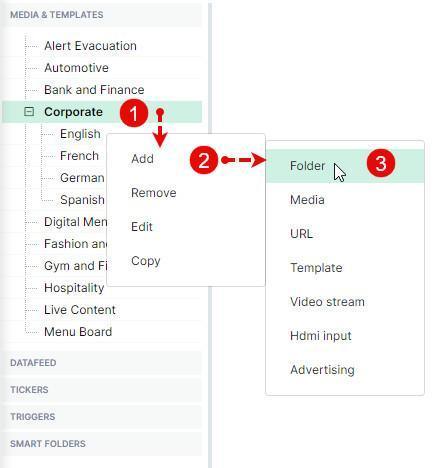Select Edit from the context menu
The image size is (438, 468).
[x=142, y=227]
